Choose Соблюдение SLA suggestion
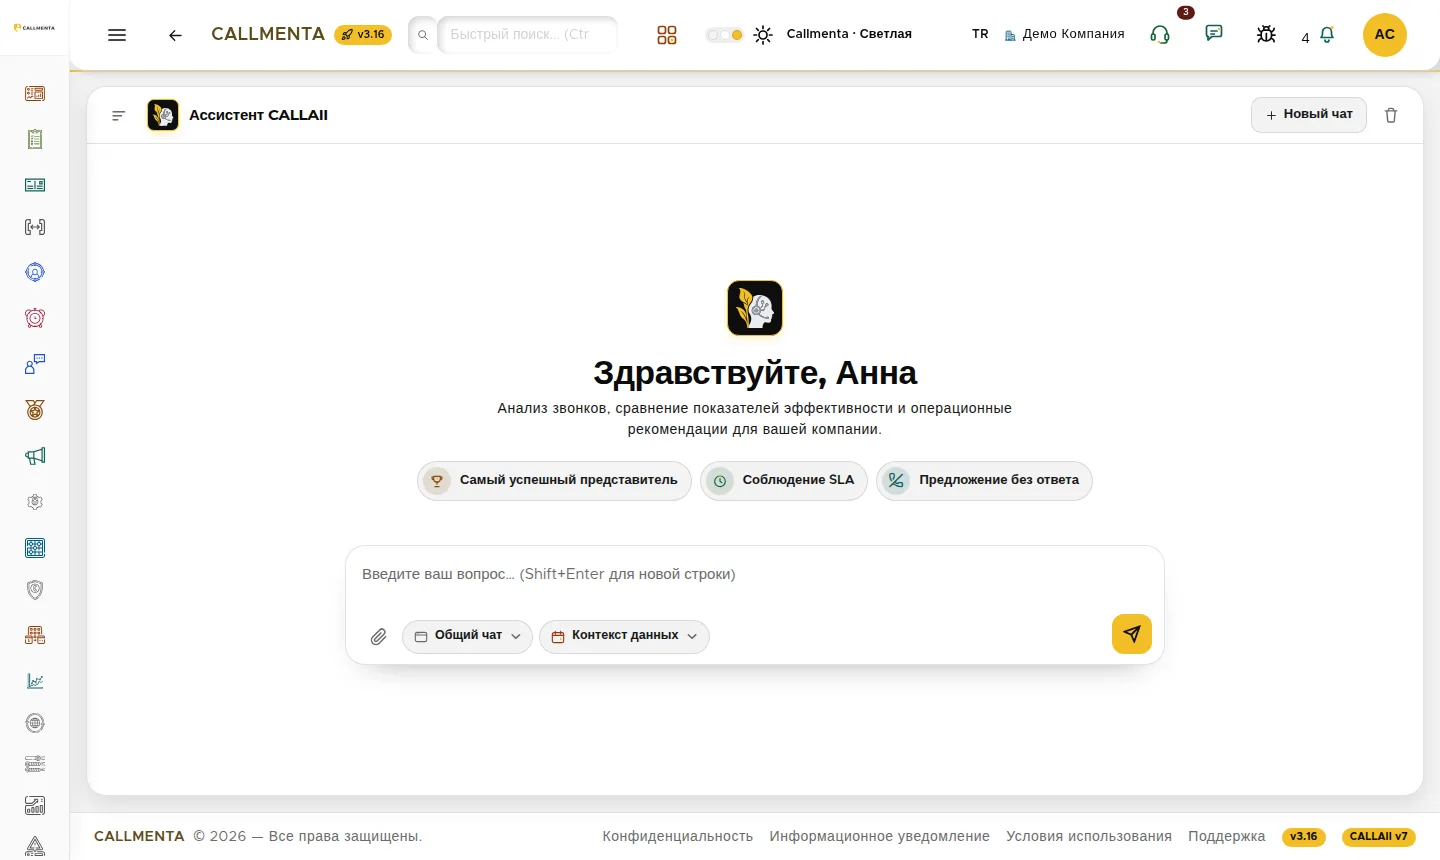Image resolution: width=1440 pixels, height=860 pixels. tap(784, 481)
